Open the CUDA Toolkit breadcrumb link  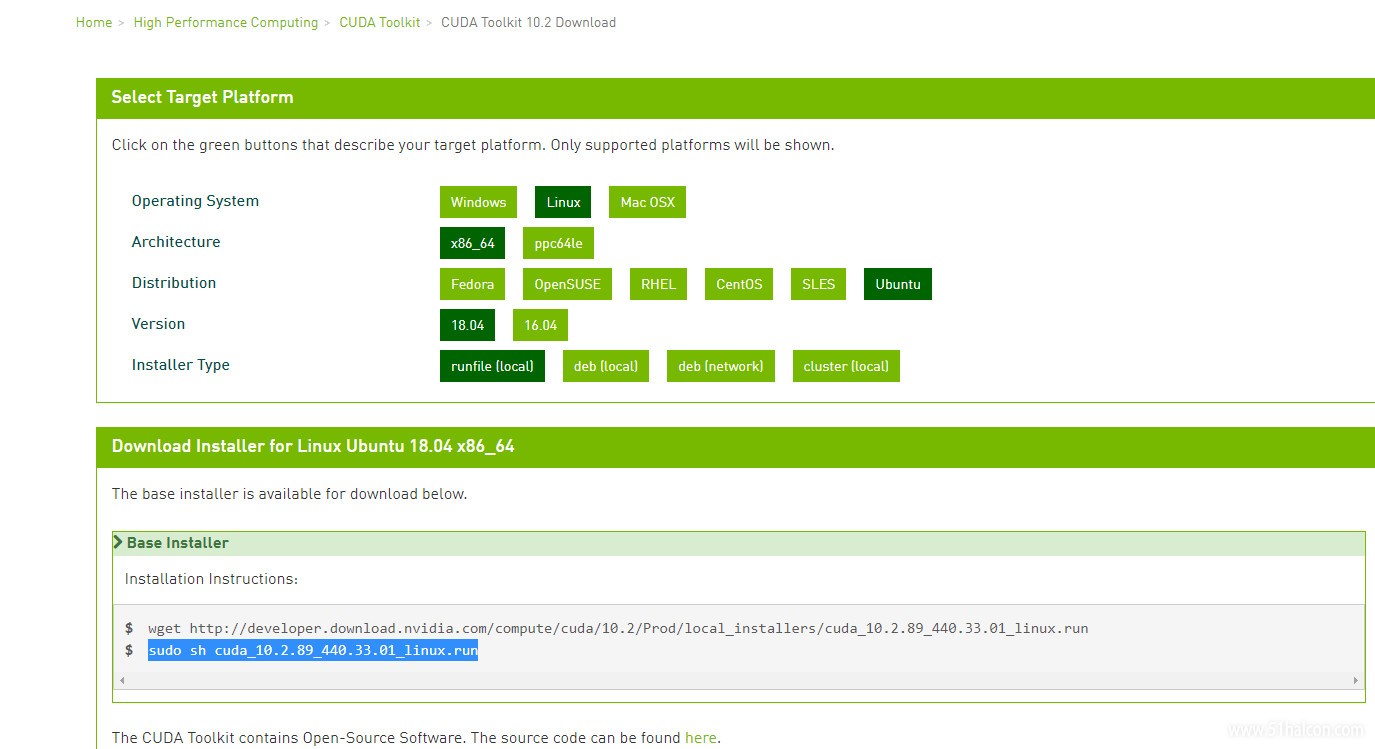click(380, 22)
